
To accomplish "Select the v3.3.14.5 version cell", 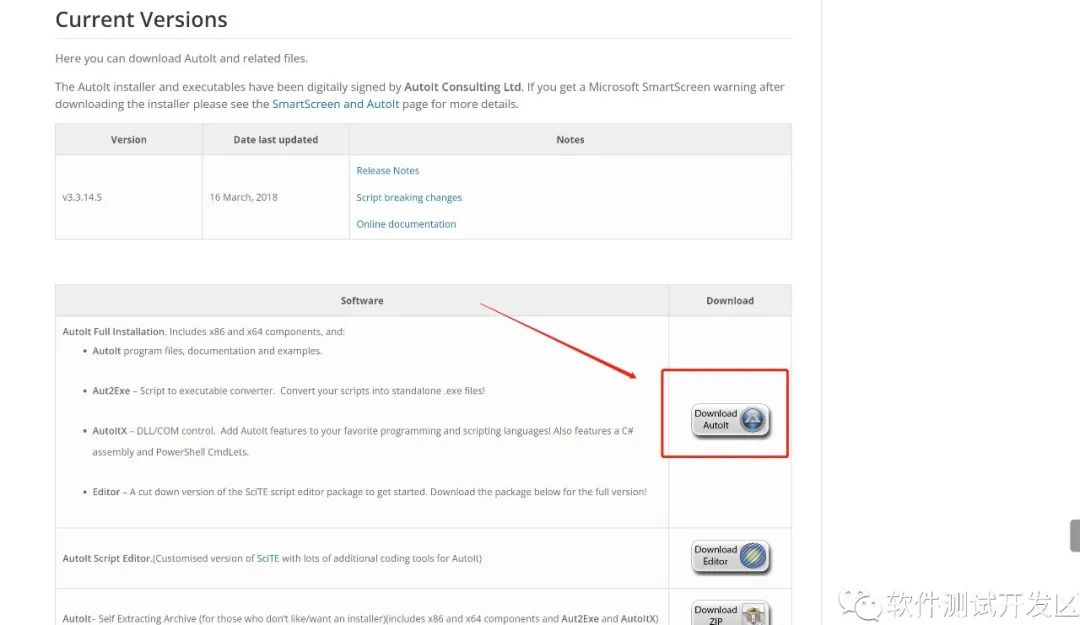I will pos(129,197).
